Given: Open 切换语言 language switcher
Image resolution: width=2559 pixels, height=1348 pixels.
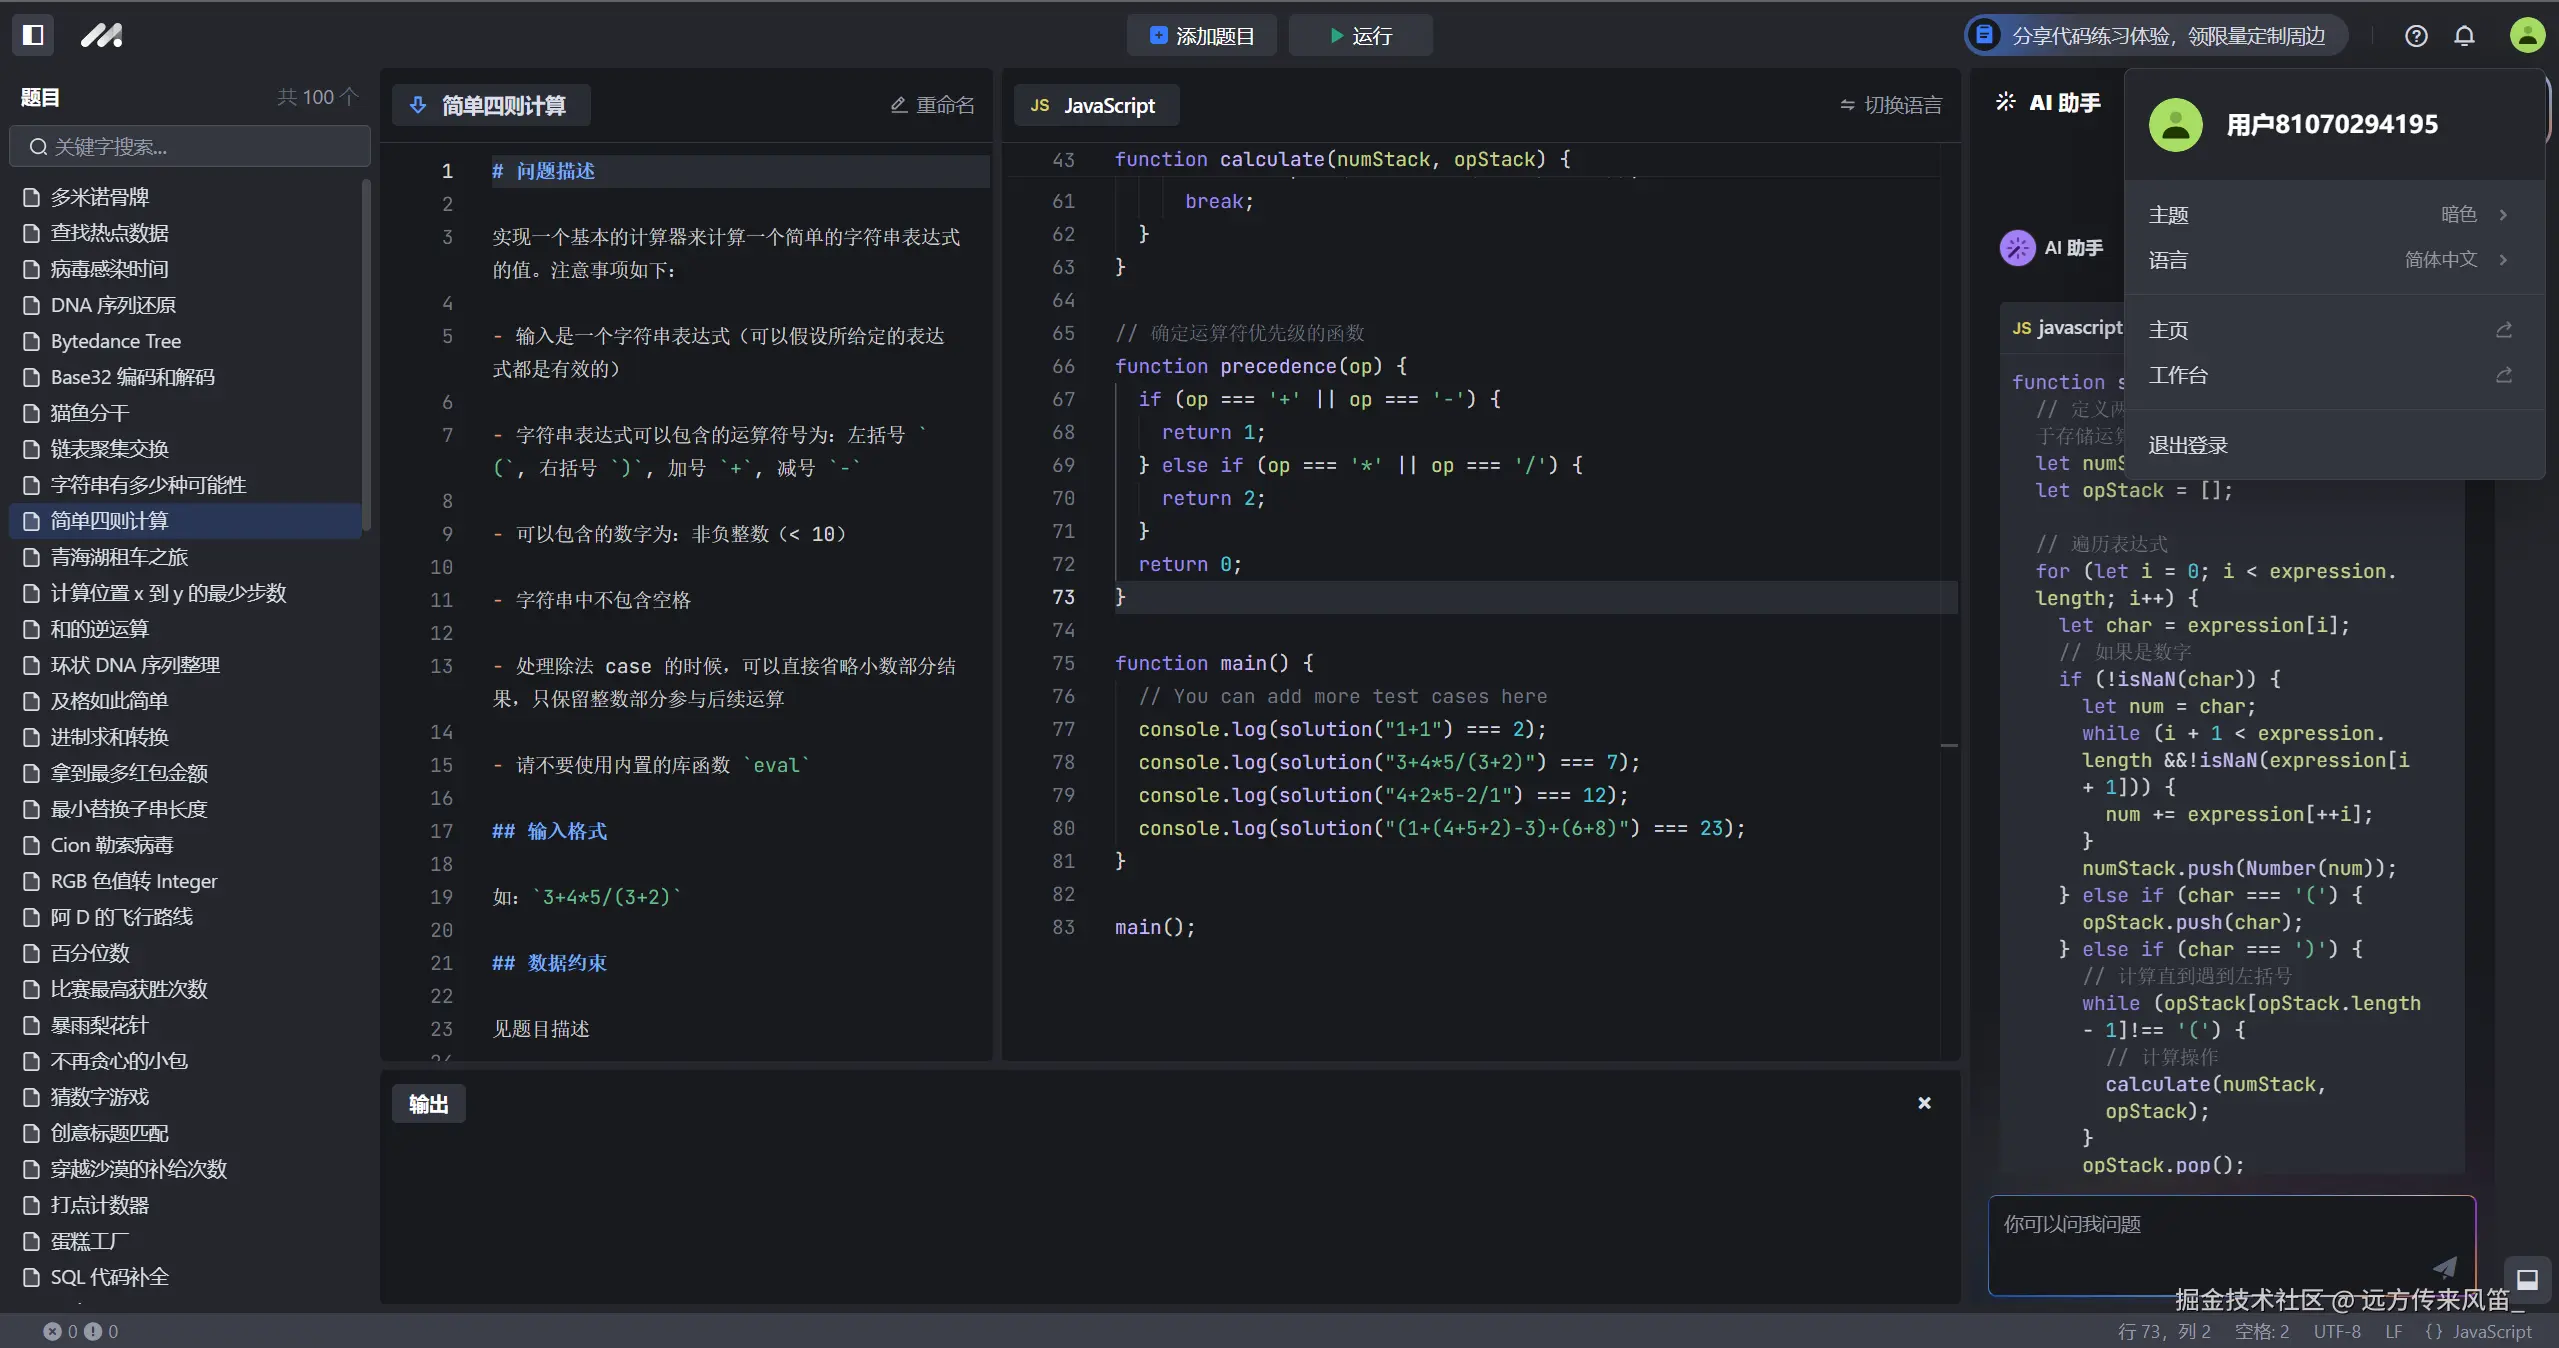Looking at the screenshot, I should pyautogui.click(x=1890, y=105).
